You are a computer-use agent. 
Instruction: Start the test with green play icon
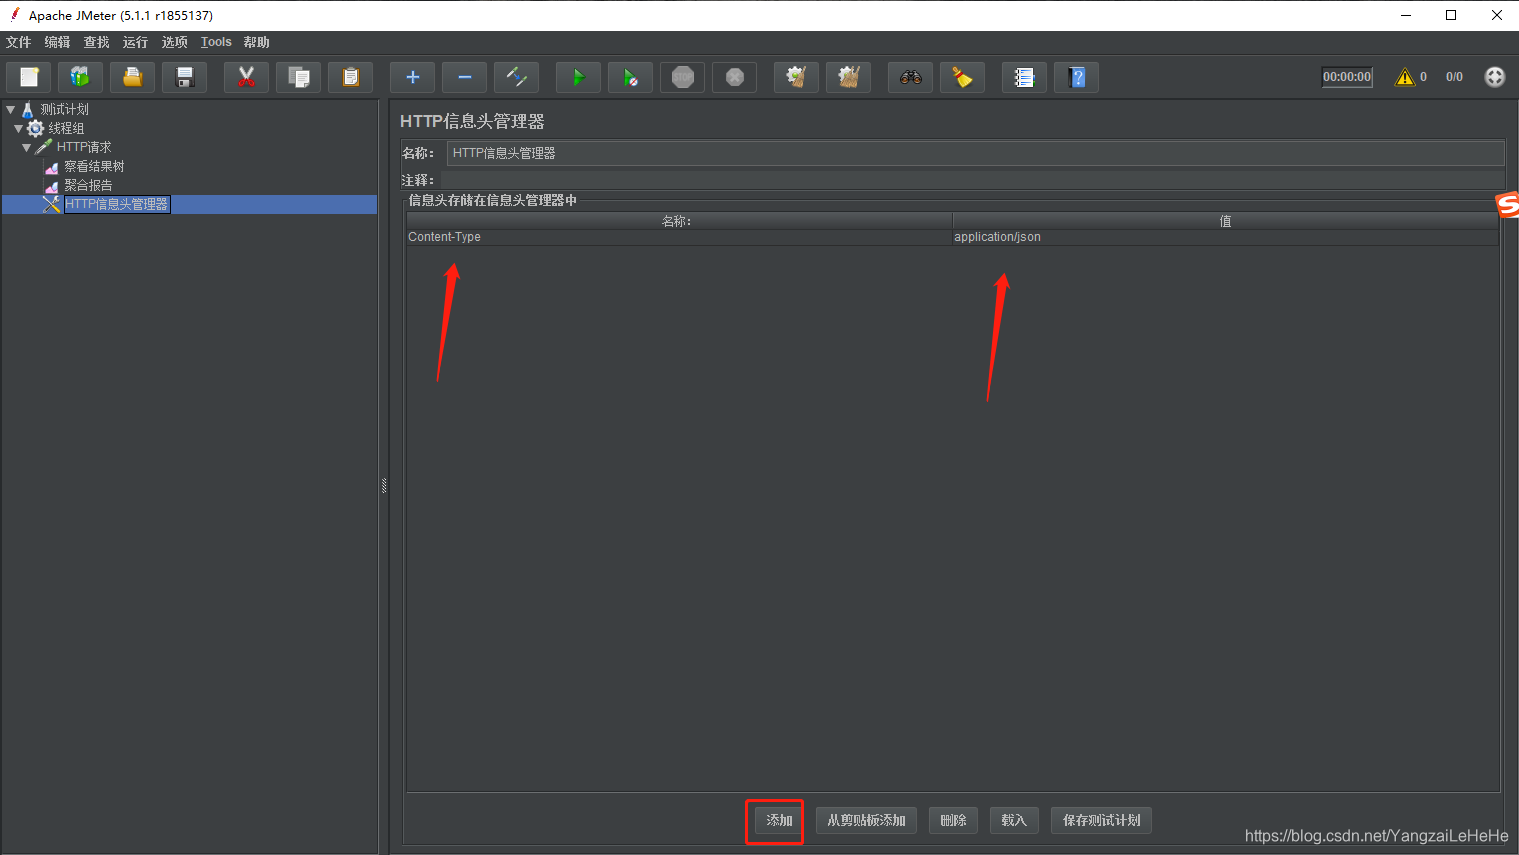[x=578, y=77]
